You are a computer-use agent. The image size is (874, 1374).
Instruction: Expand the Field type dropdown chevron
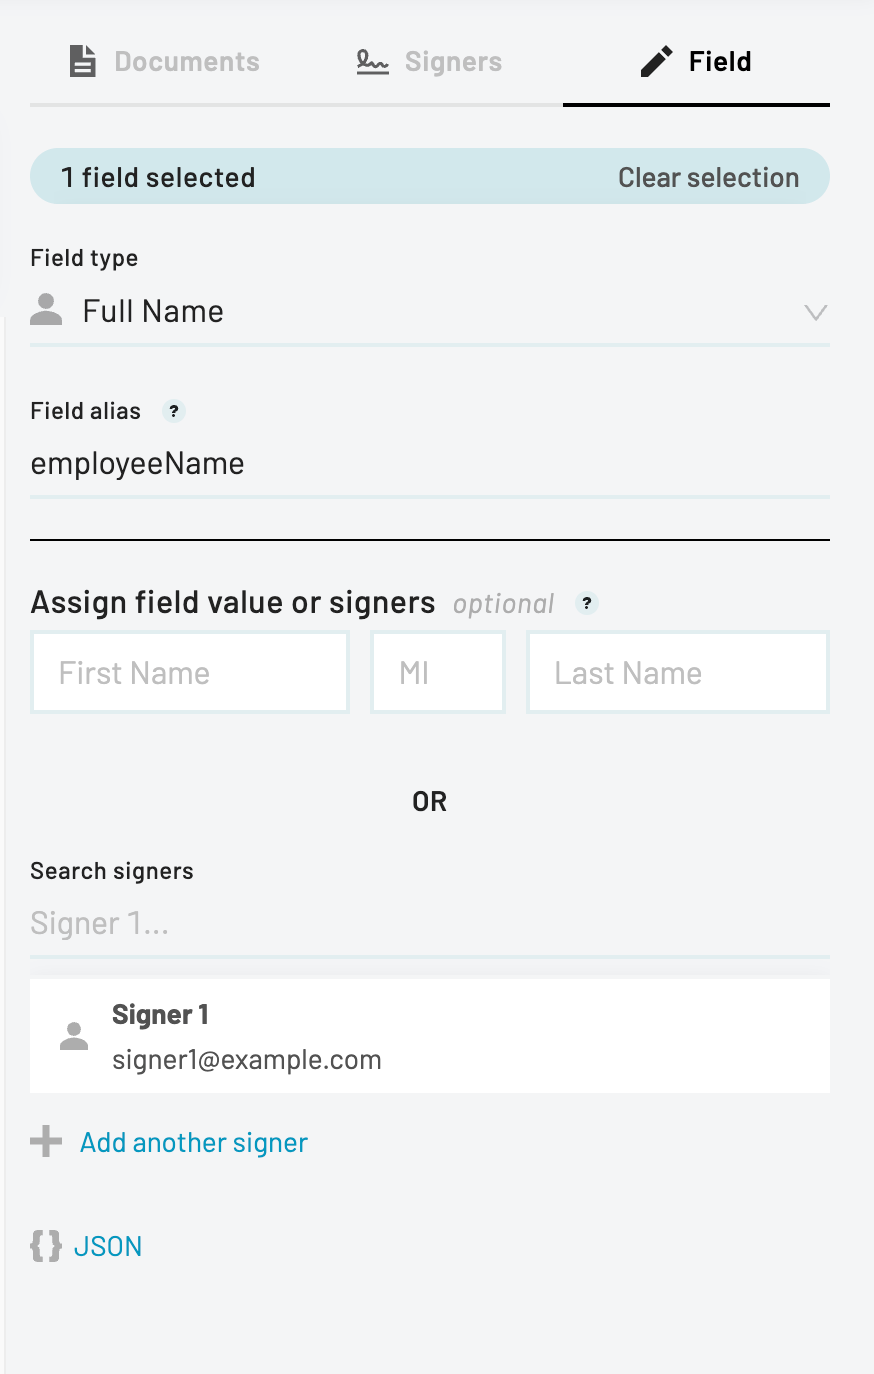click(x=815, y=312)
